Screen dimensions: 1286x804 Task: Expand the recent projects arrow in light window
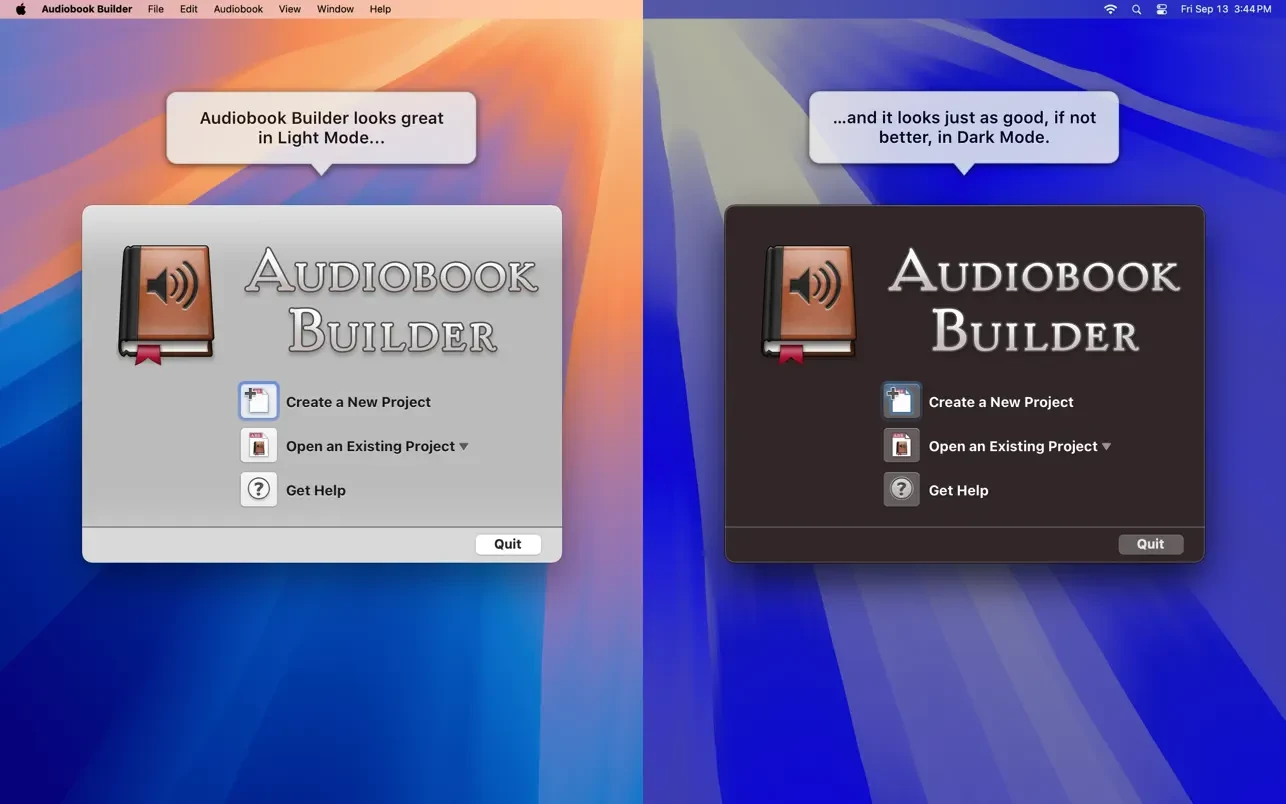tap(464, 447)
